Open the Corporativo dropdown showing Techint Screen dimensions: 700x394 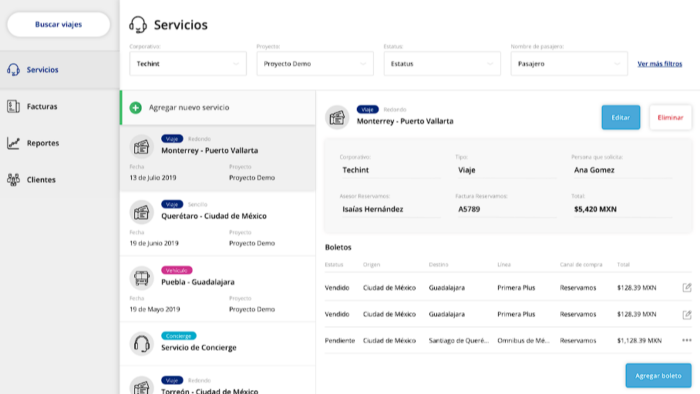coord(188,64)
